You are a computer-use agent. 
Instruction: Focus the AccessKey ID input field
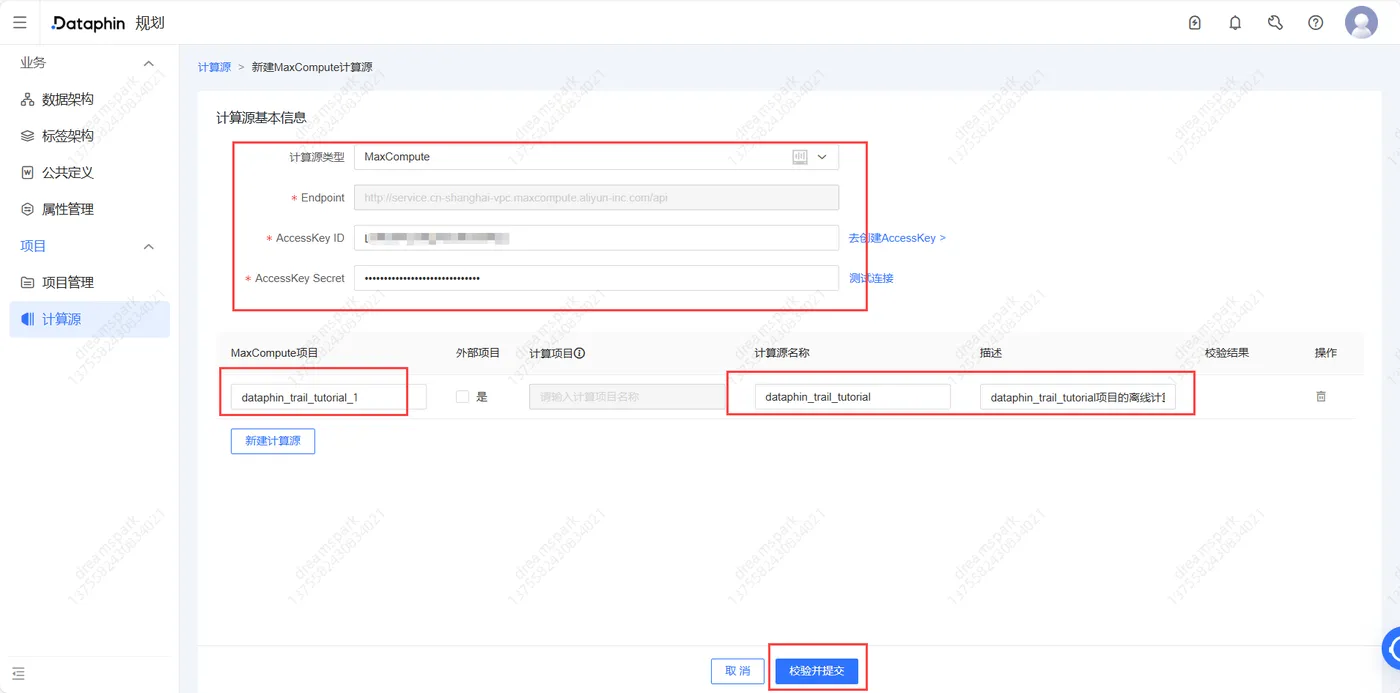[x=596, y=238]
